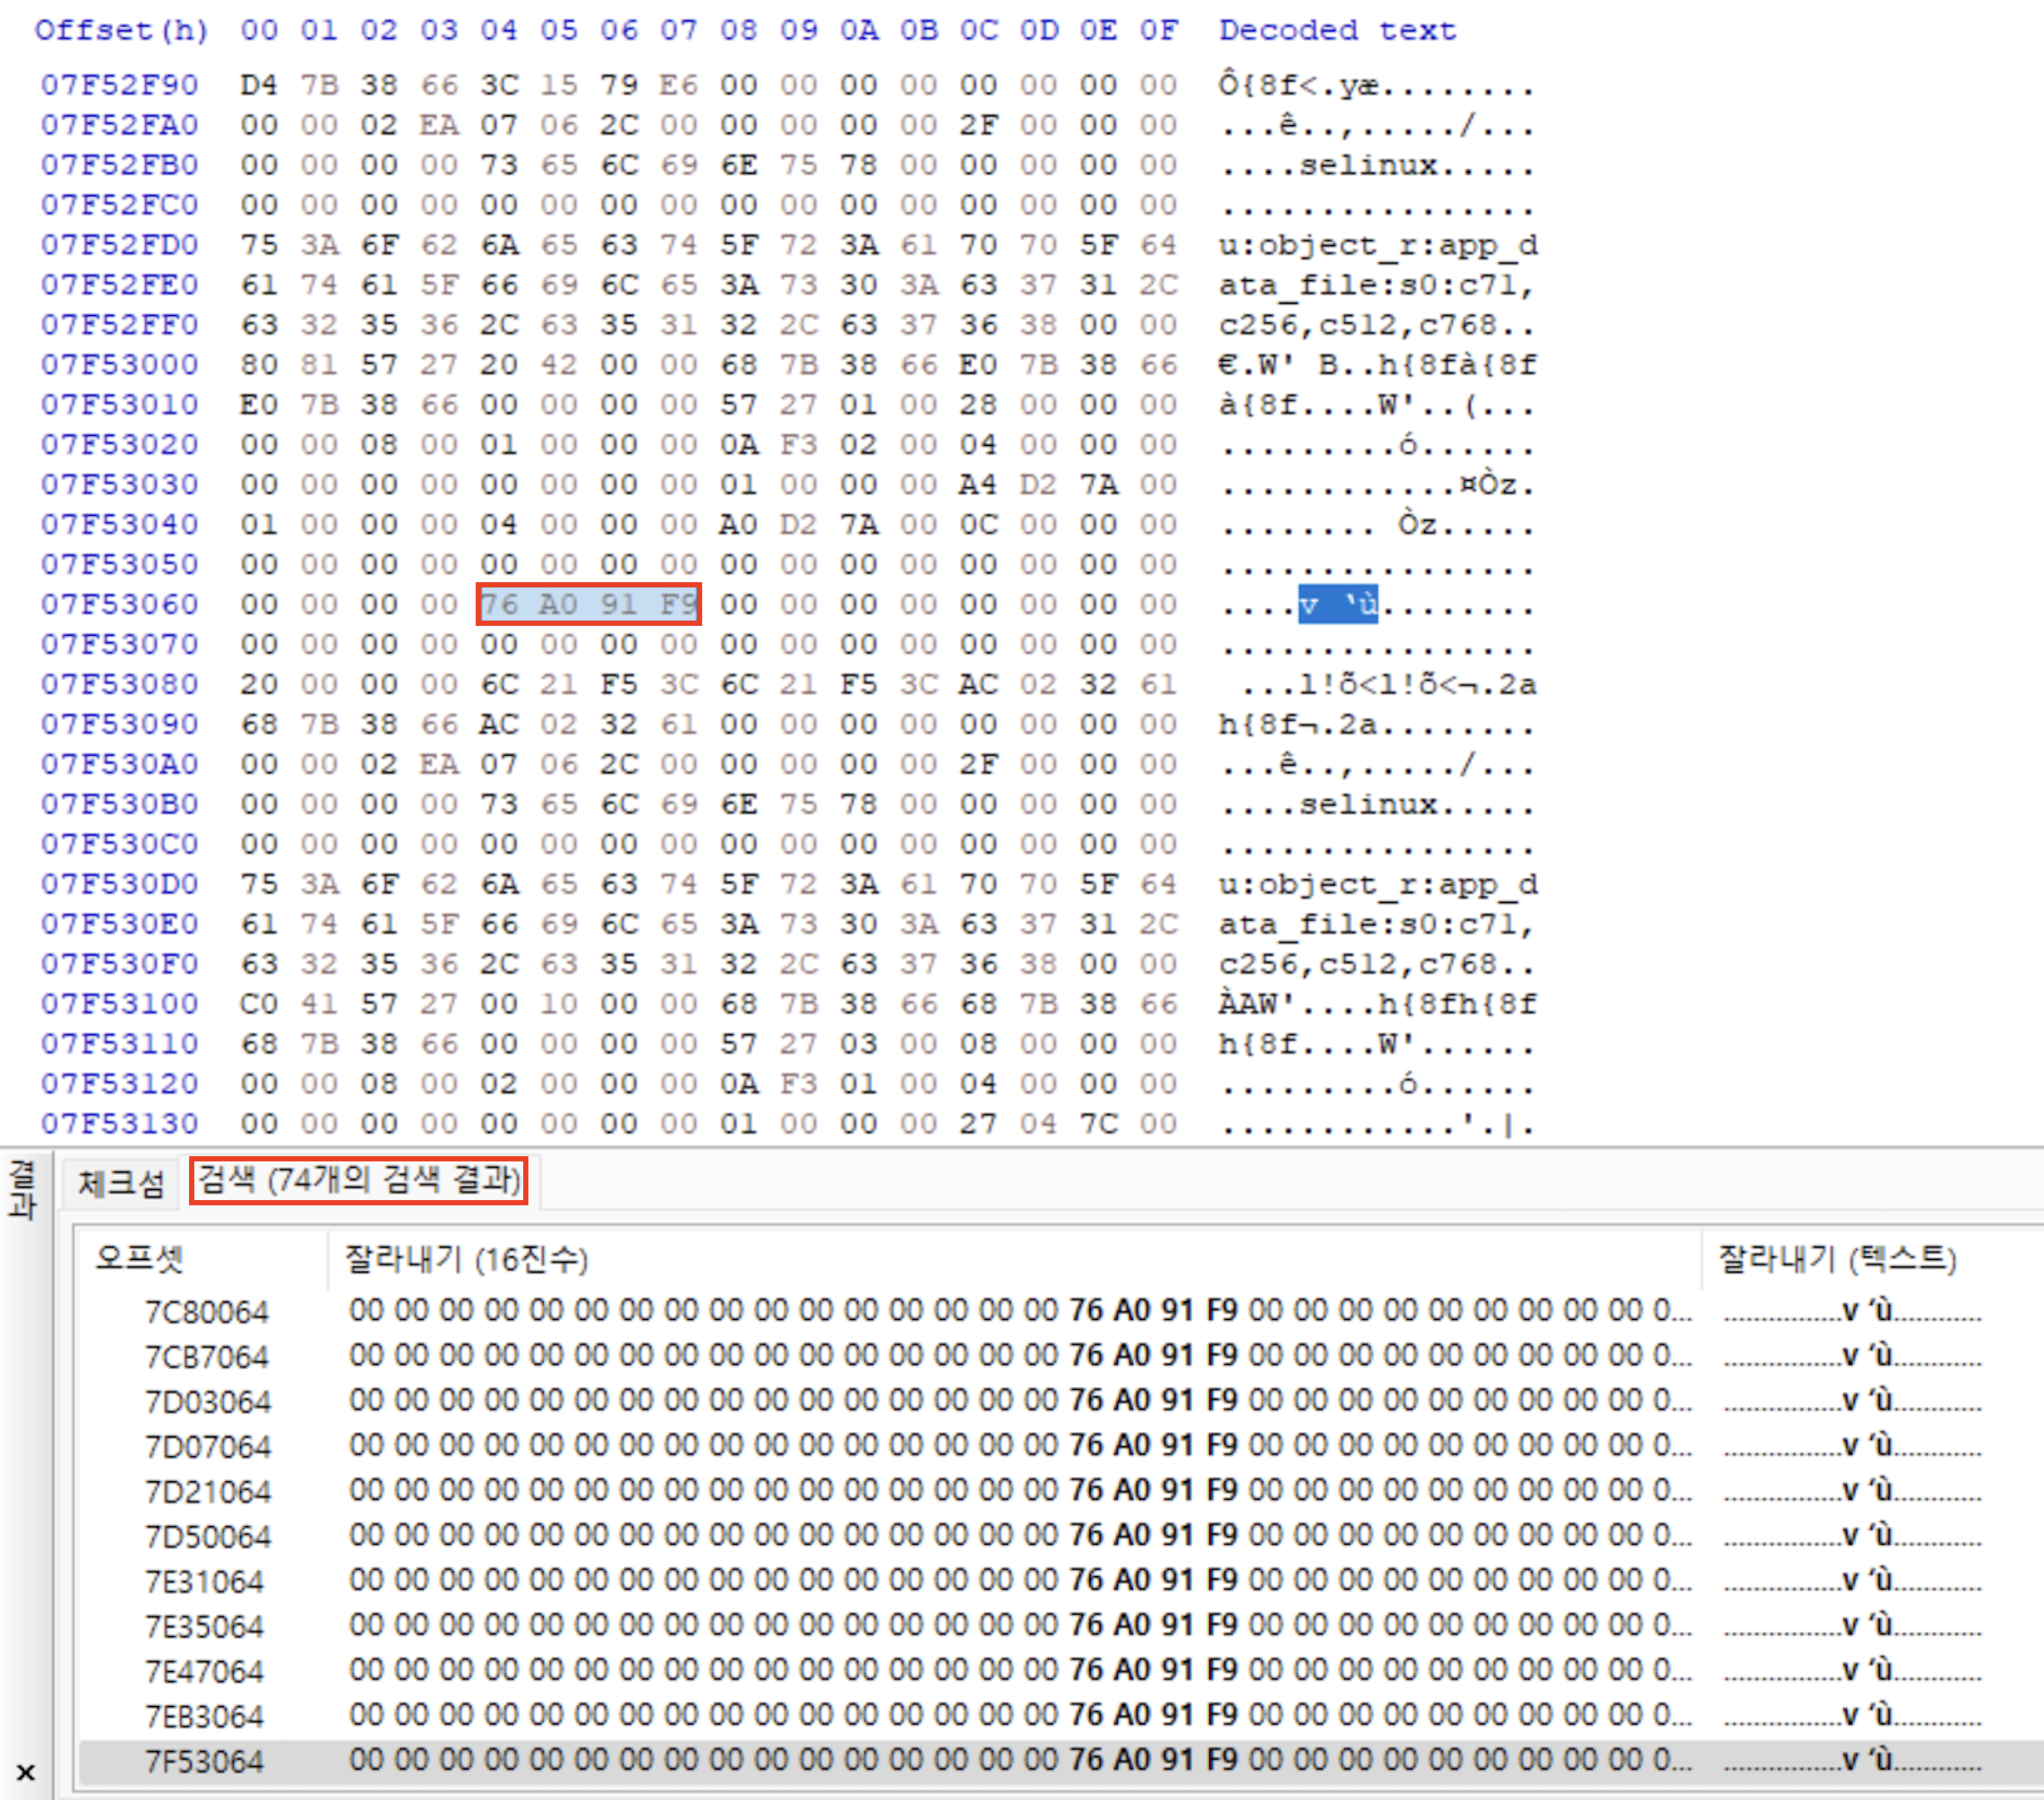This screenshot has height=1800, width=2044.
Task: Select search result at offset 7CB7064
Action: (207, 1356)
